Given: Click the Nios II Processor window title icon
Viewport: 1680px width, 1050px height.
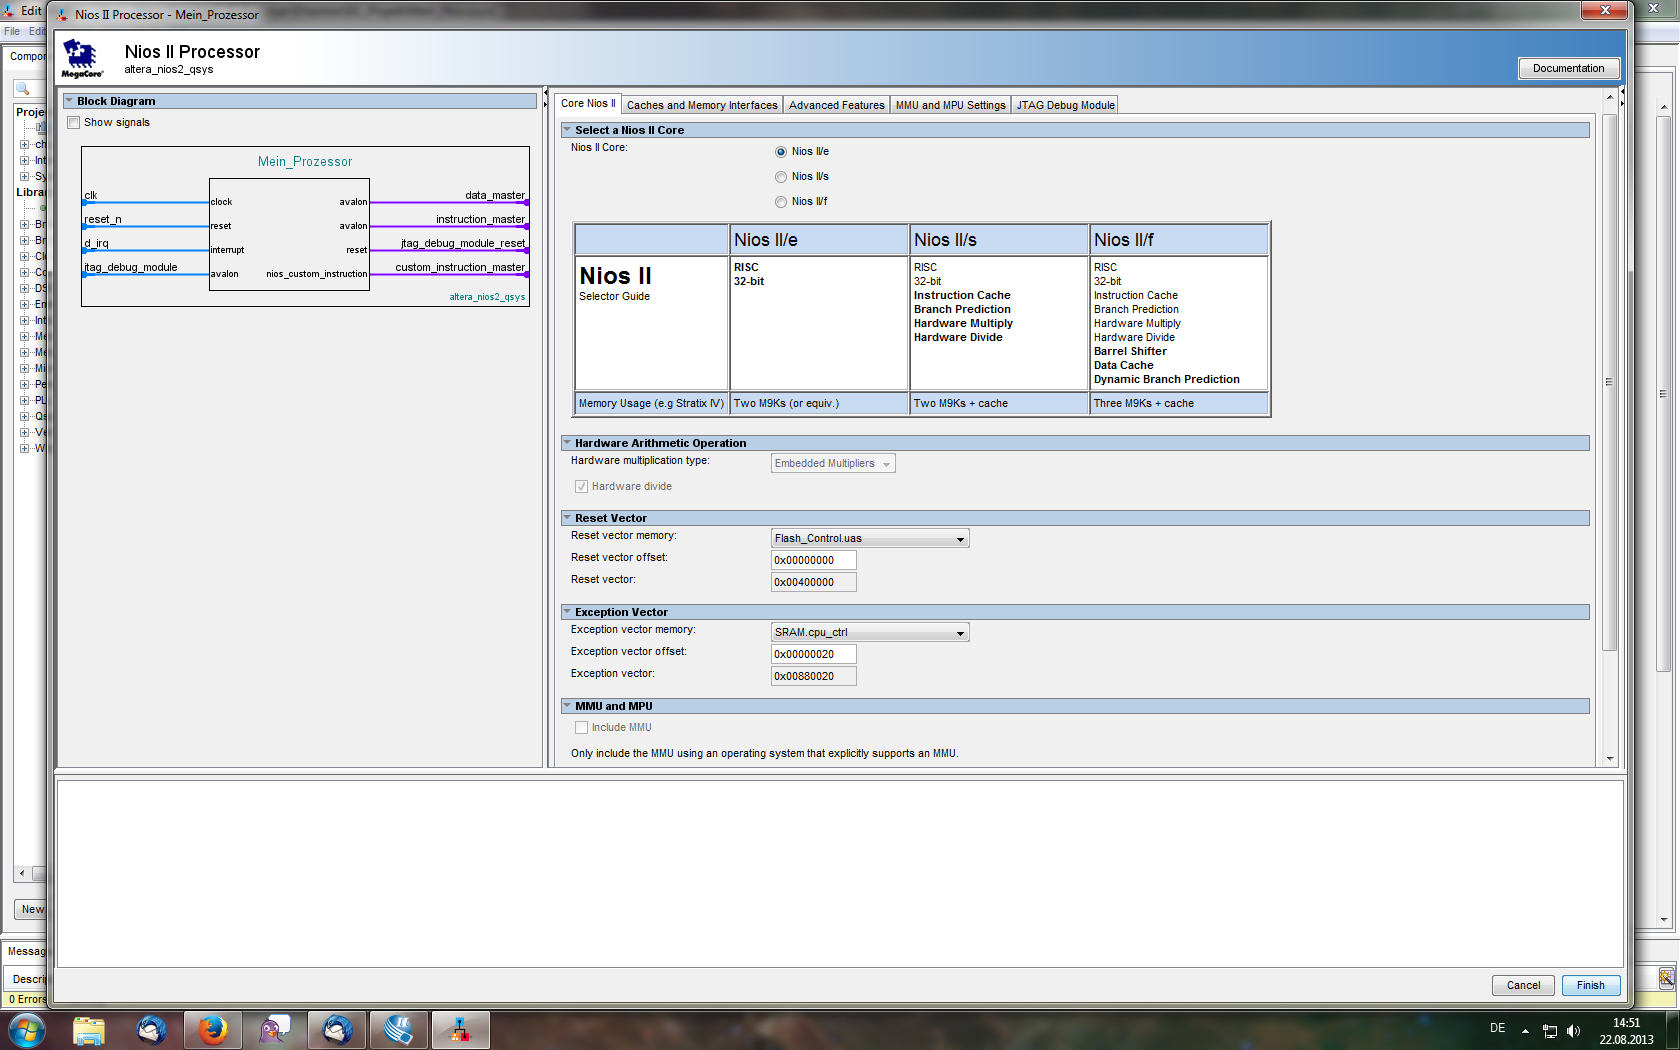Looking at the screenshot, I should pyautogui.click(x=63, y=15).
